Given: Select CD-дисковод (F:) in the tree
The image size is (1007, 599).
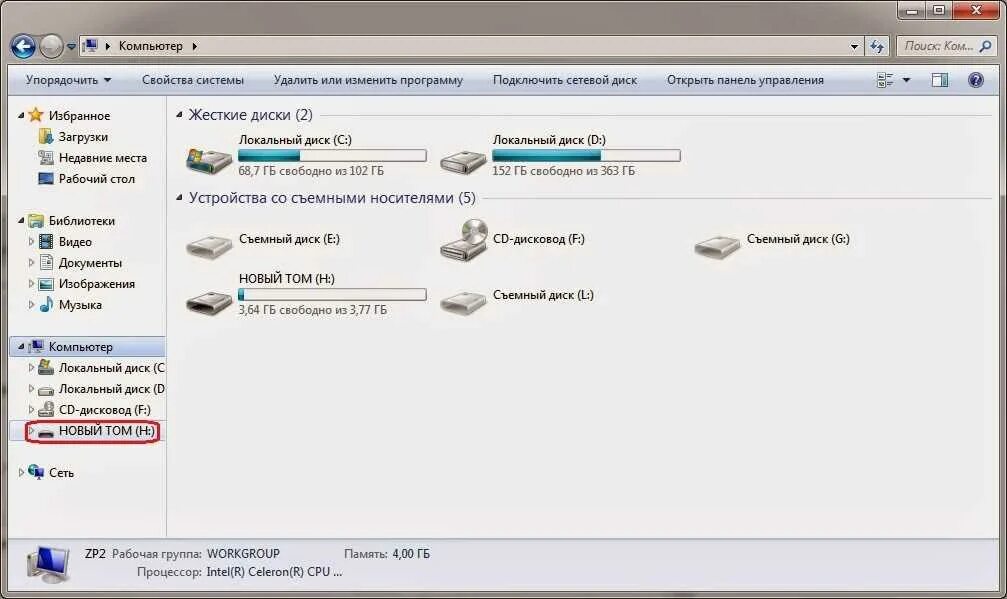Looking at the screenshot, I should (x=105, y=410).
